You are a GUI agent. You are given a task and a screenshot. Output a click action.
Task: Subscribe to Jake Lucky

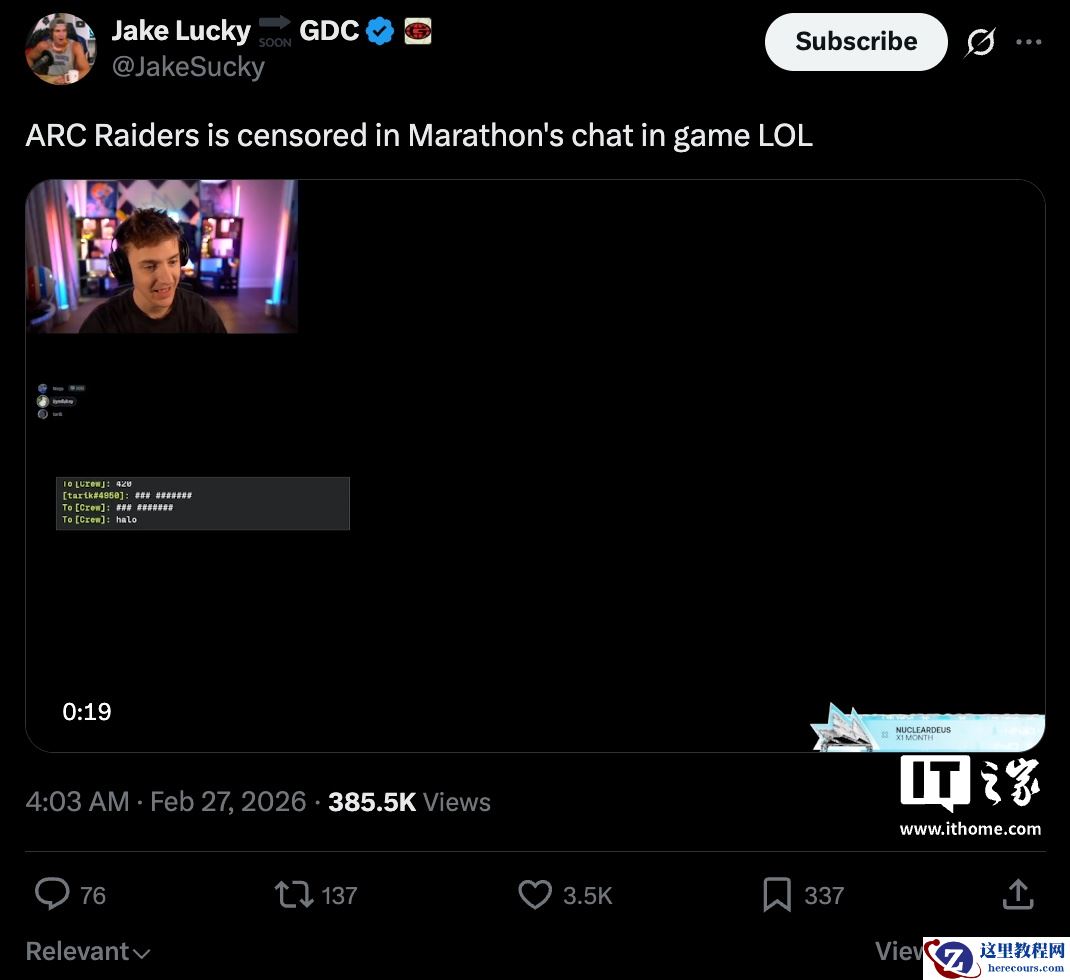856,42
